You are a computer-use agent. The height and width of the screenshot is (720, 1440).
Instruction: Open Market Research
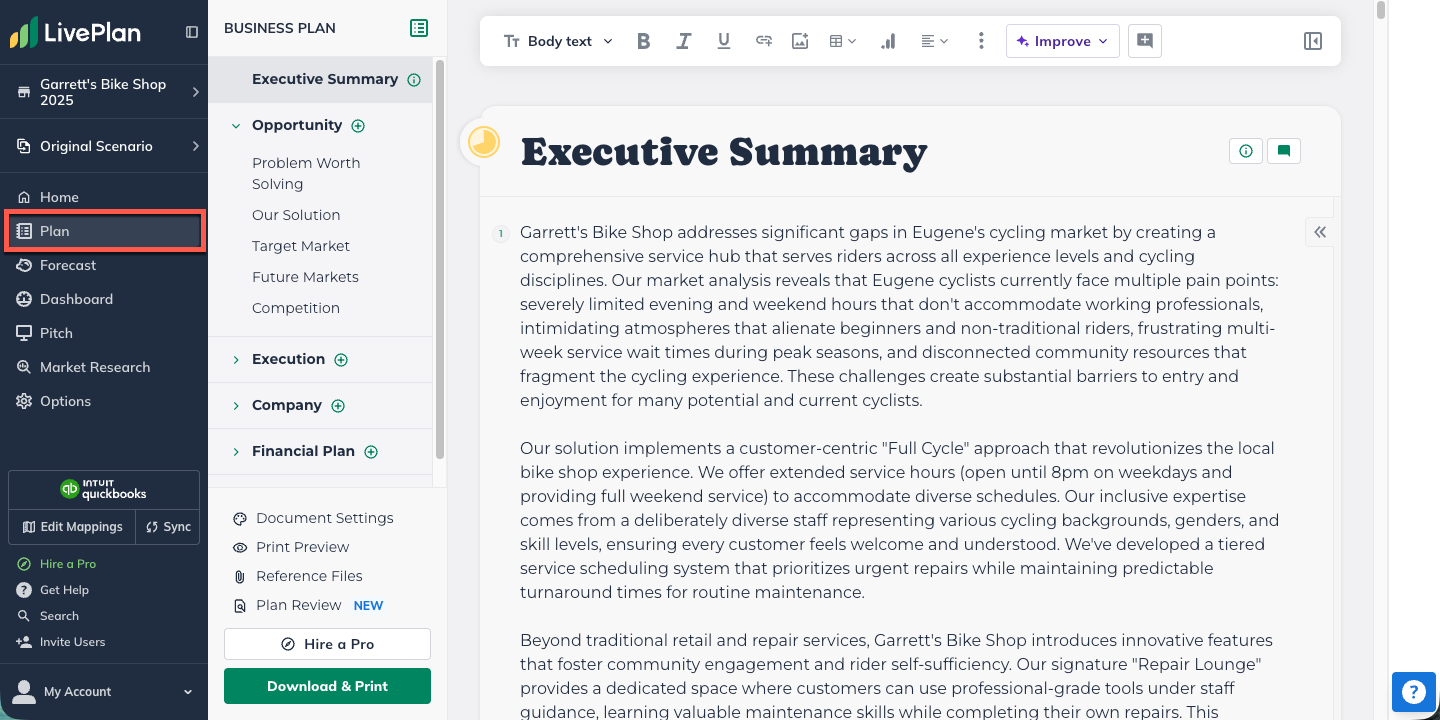click(x=104, y=367)
